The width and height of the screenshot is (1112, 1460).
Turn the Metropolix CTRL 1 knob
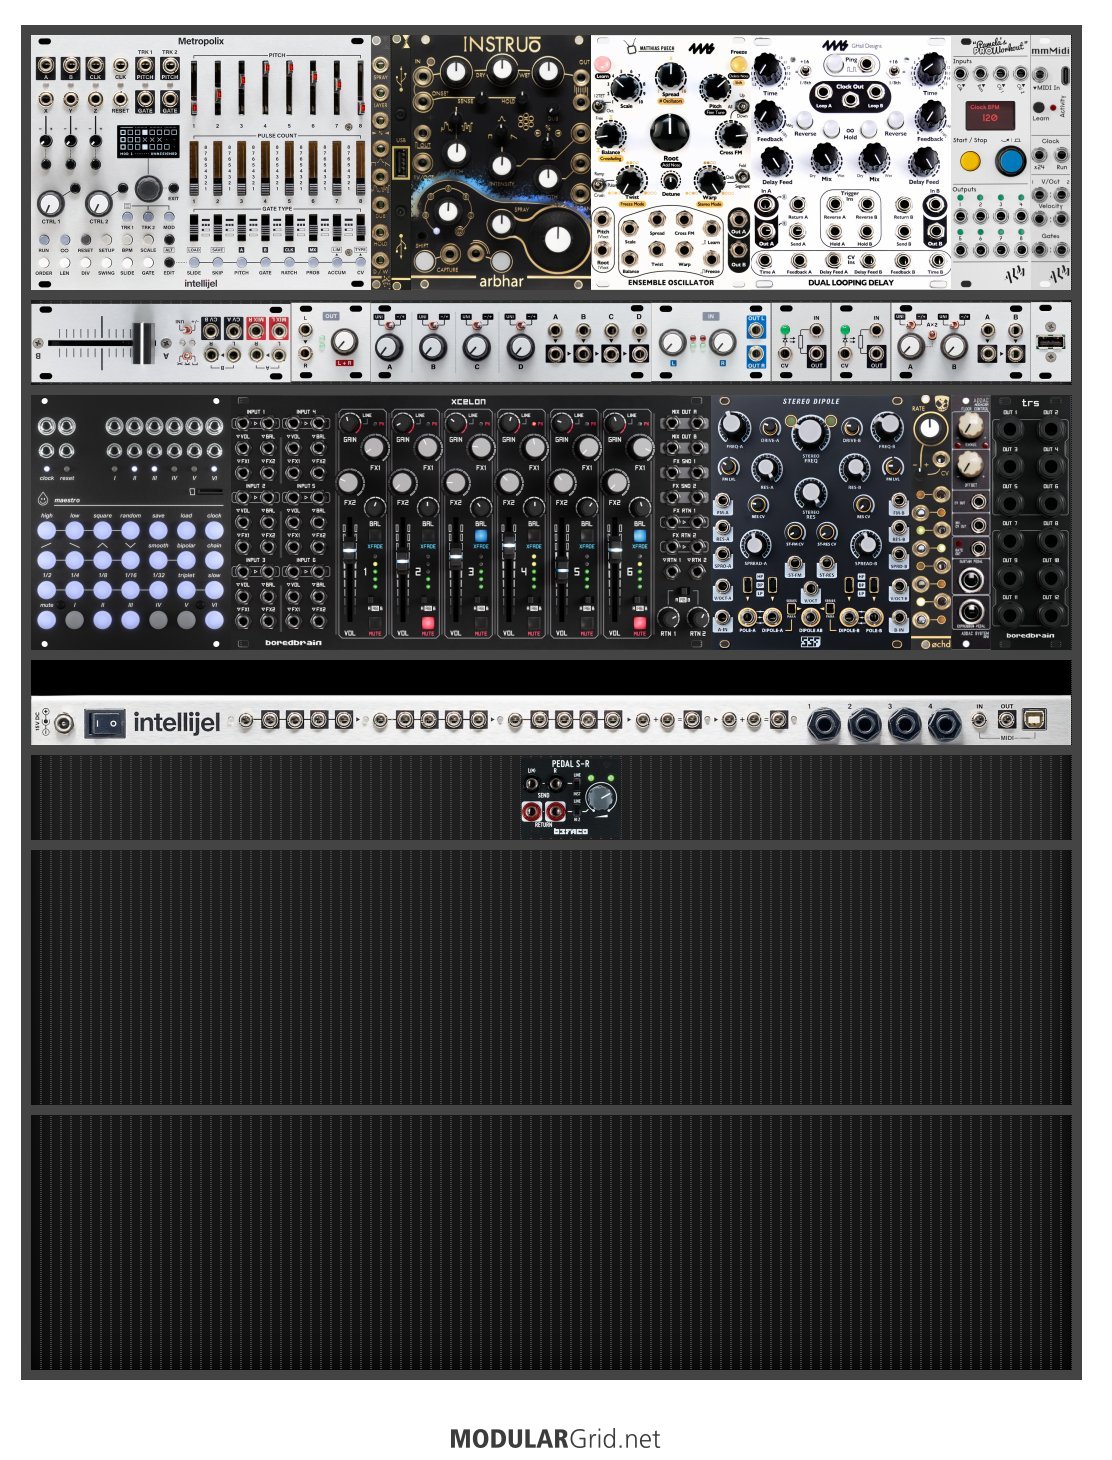point(52,203)
